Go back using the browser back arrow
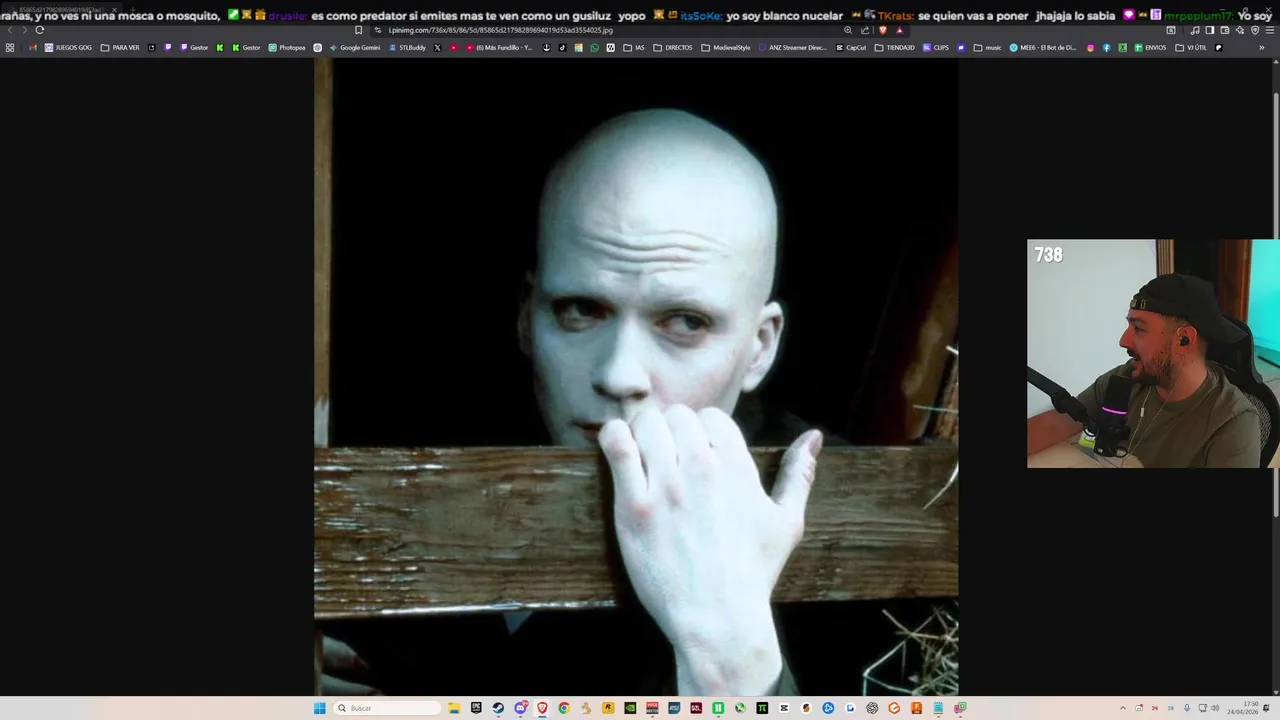Viewport: 1280px width, 720px height. coord(10,30)
